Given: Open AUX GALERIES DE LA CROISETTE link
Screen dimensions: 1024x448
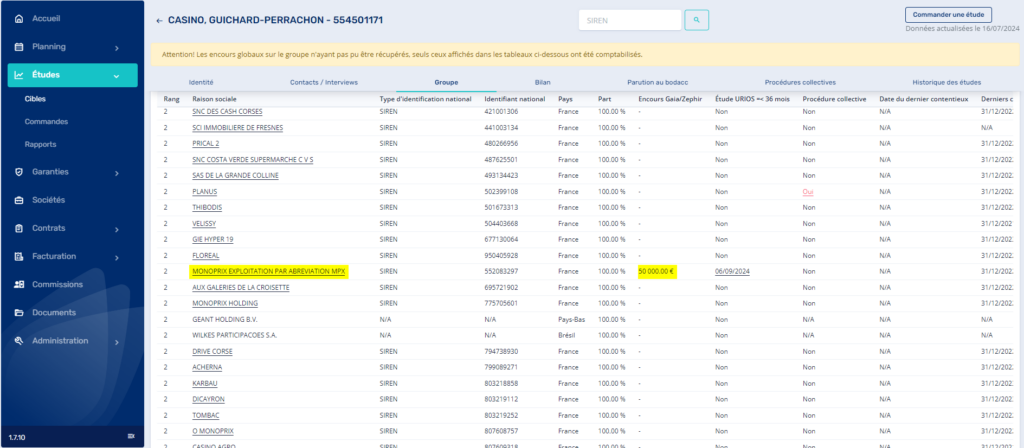Looking at the screenshot, I should pyautogui.click(x=241, y=287).
